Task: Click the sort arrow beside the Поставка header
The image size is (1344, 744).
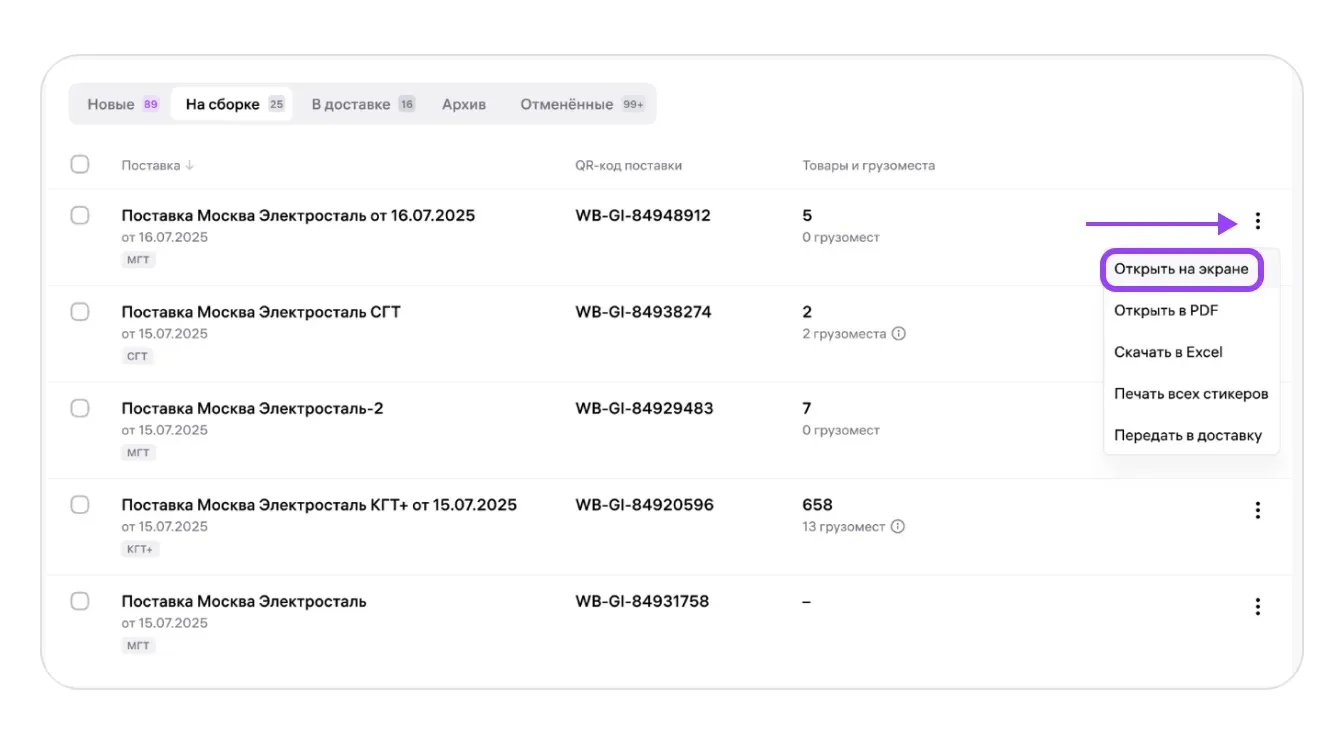Action: point(190,166)
